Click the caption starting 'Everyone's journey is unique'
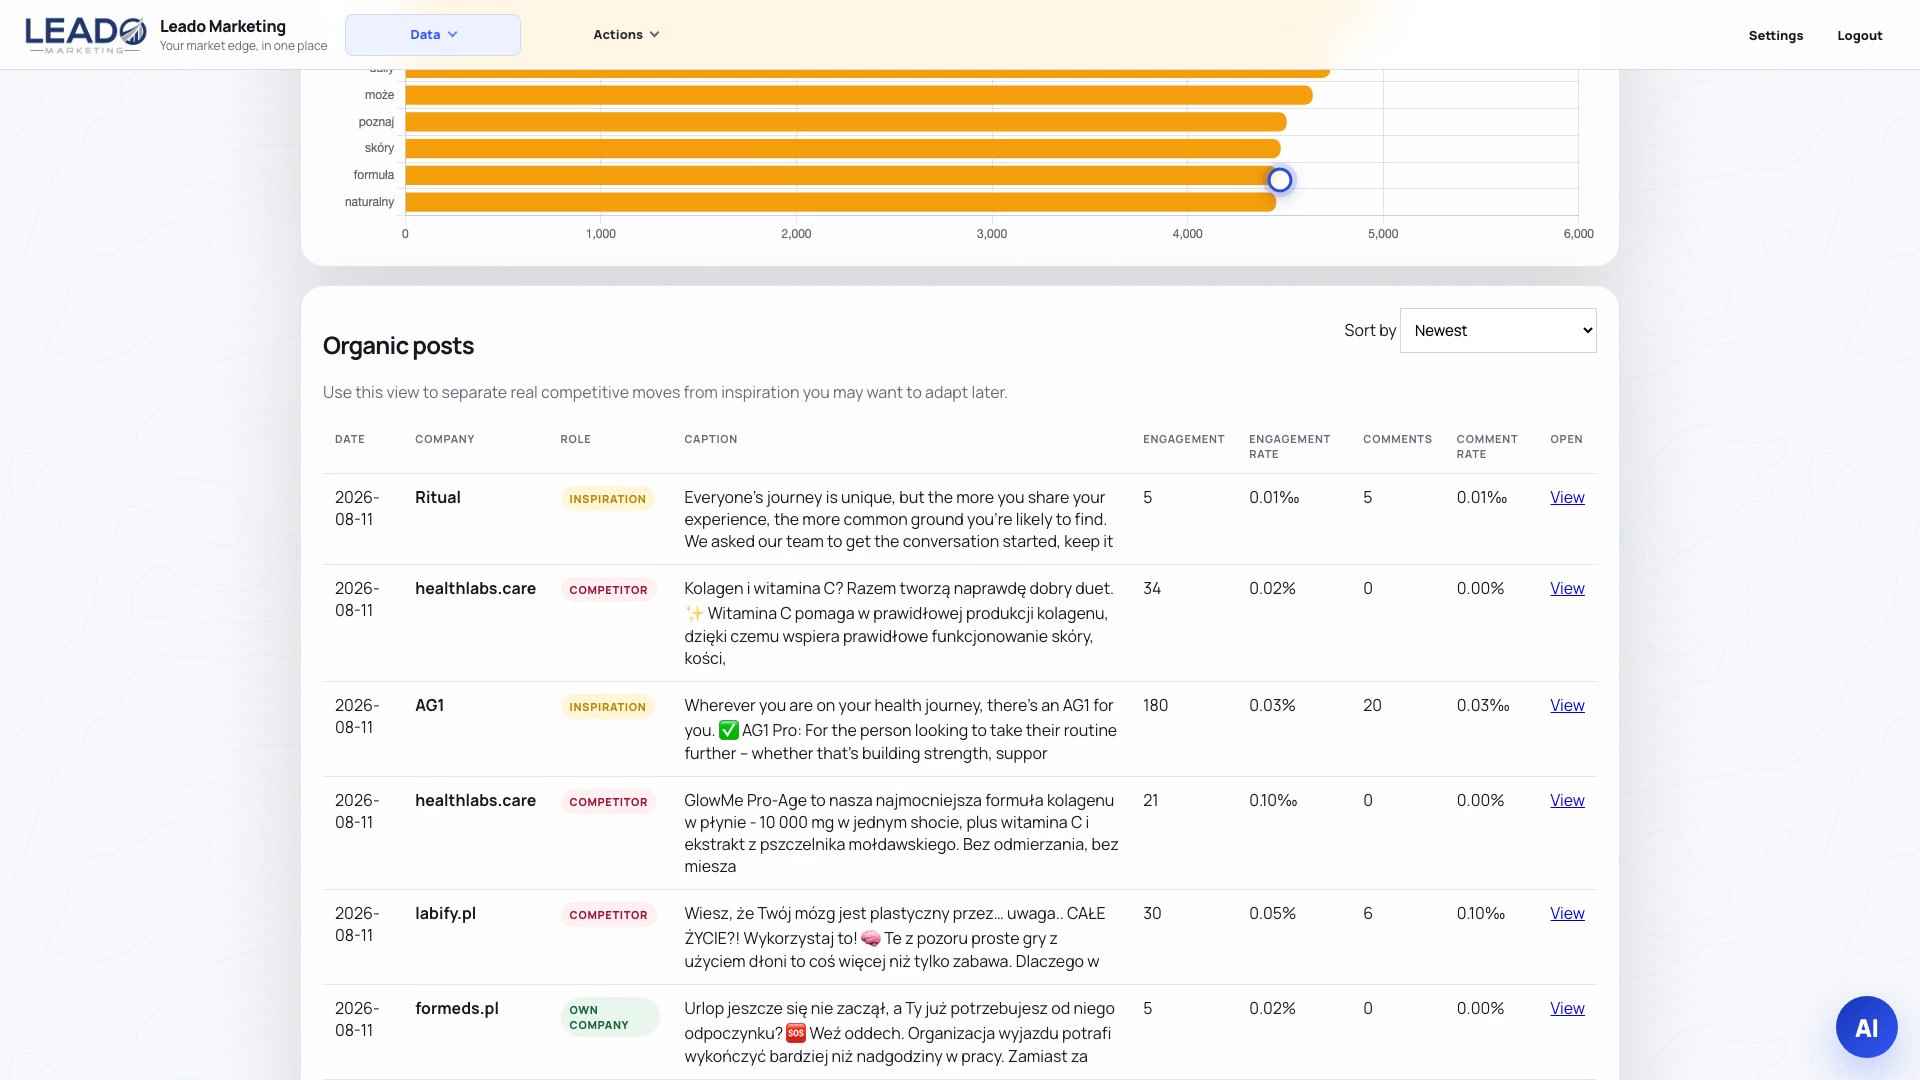This screenshot has height=1080, width=1920. [898, 520]
